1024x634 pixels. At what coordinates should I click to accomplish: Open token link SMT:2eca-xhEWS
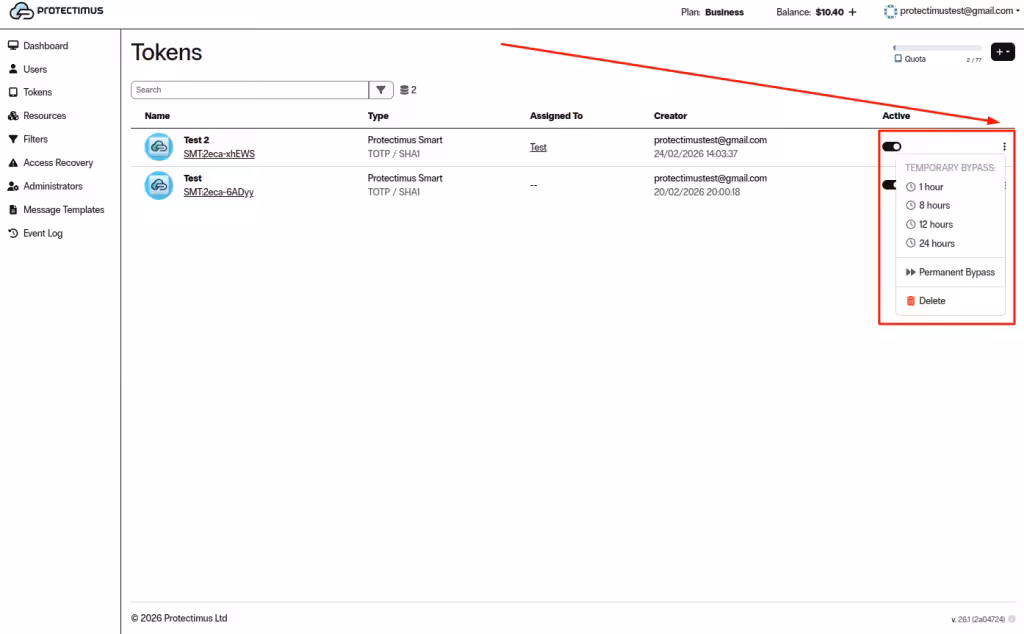point(219,154)
